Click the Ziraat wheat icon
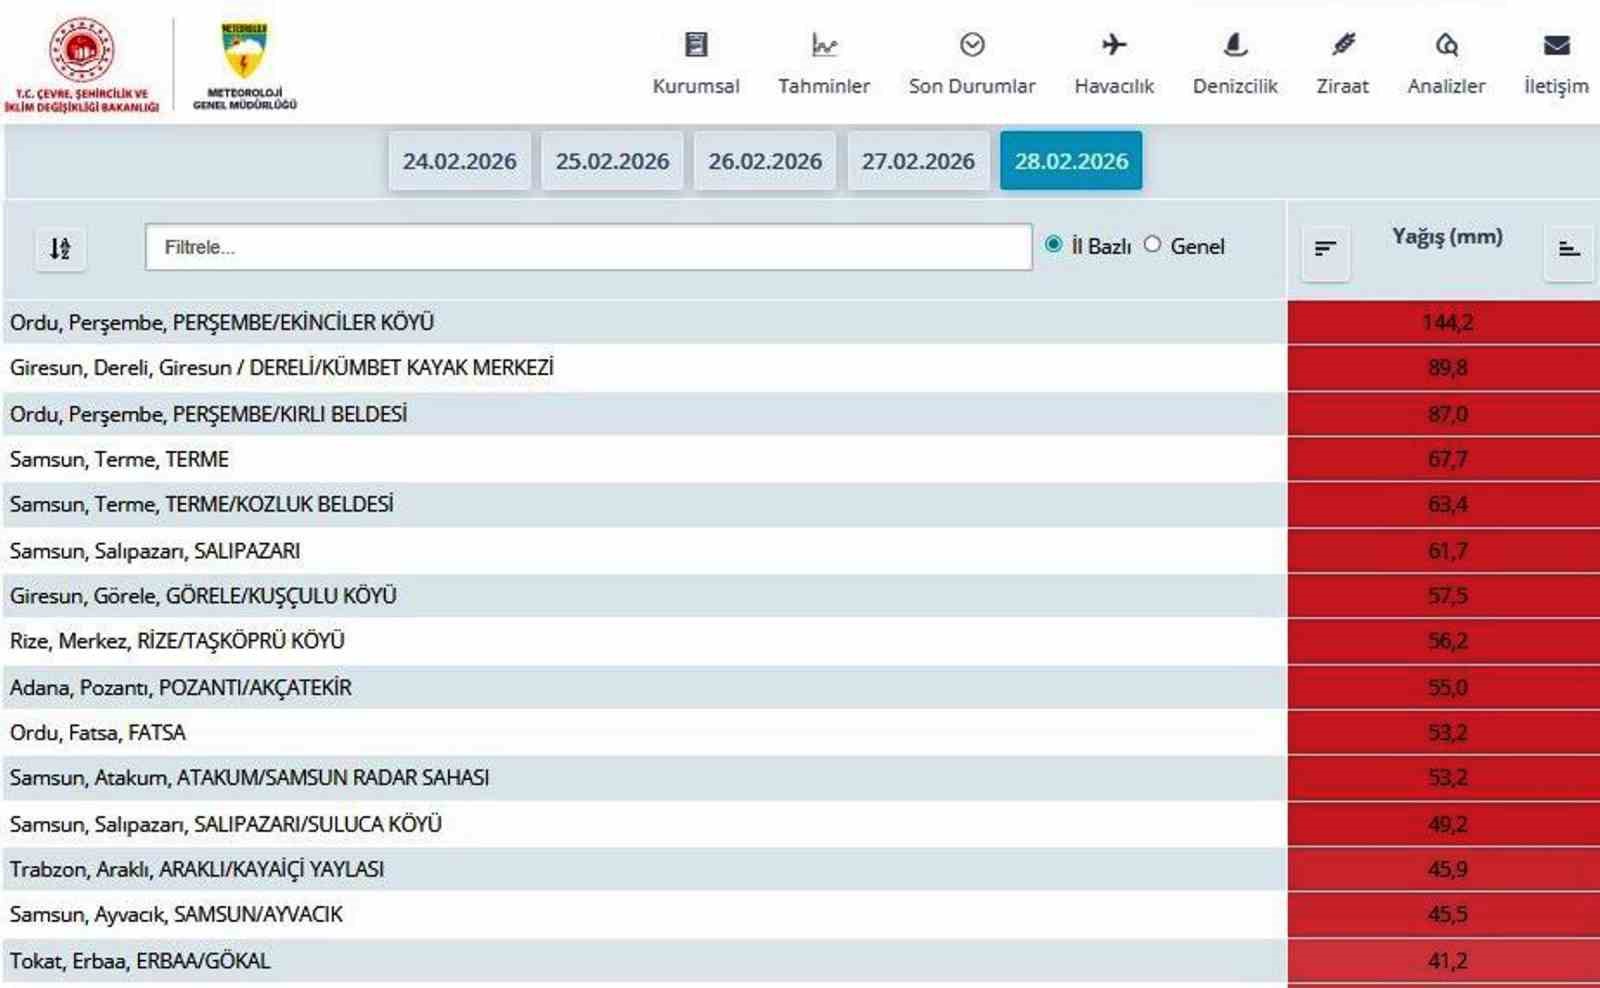The width and height of the screenshot is (1600, 988). (1342, 43)
